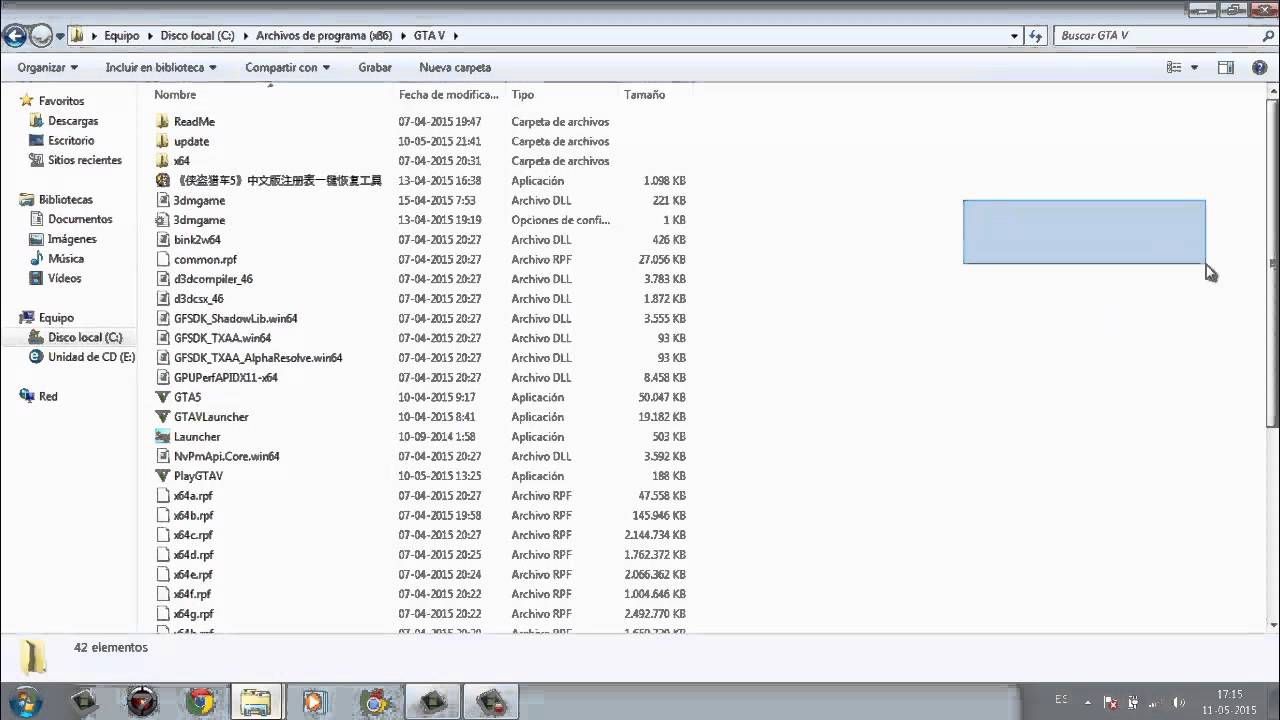
Task: Select Red in the navigation pane
Action: (48, 396)
